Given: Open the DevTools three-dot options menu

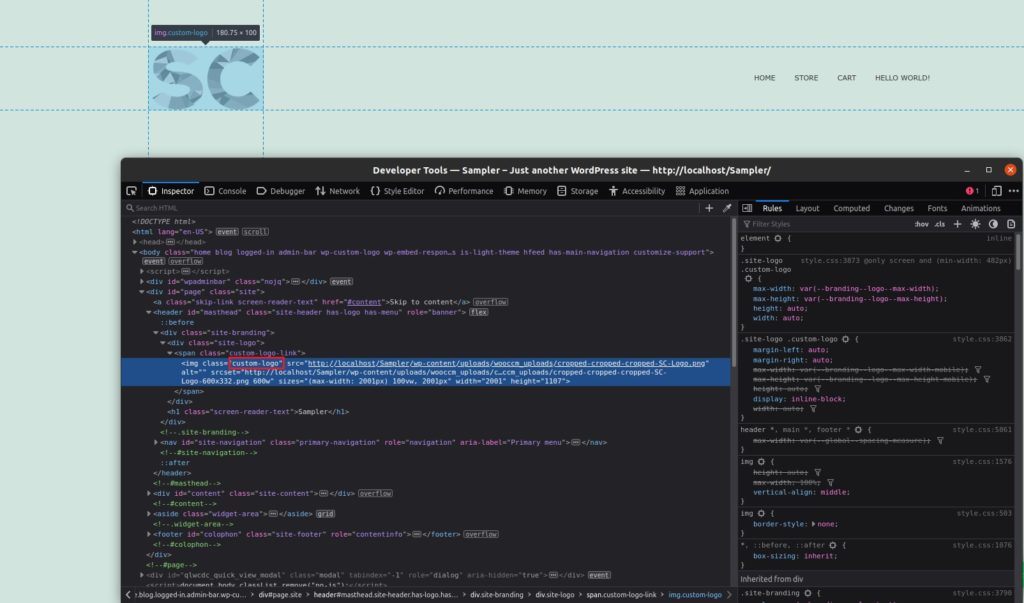Looking at the screenshot, I should pos(1014,191).
